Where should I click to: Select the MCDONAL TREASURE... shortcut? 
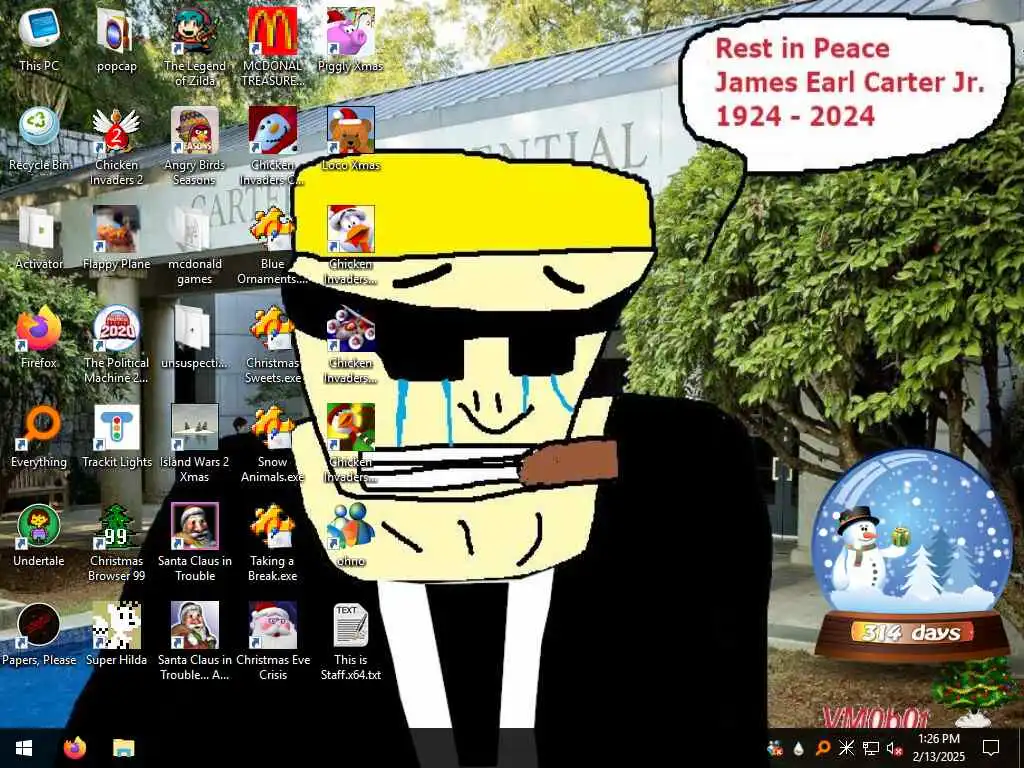point(272,47)
